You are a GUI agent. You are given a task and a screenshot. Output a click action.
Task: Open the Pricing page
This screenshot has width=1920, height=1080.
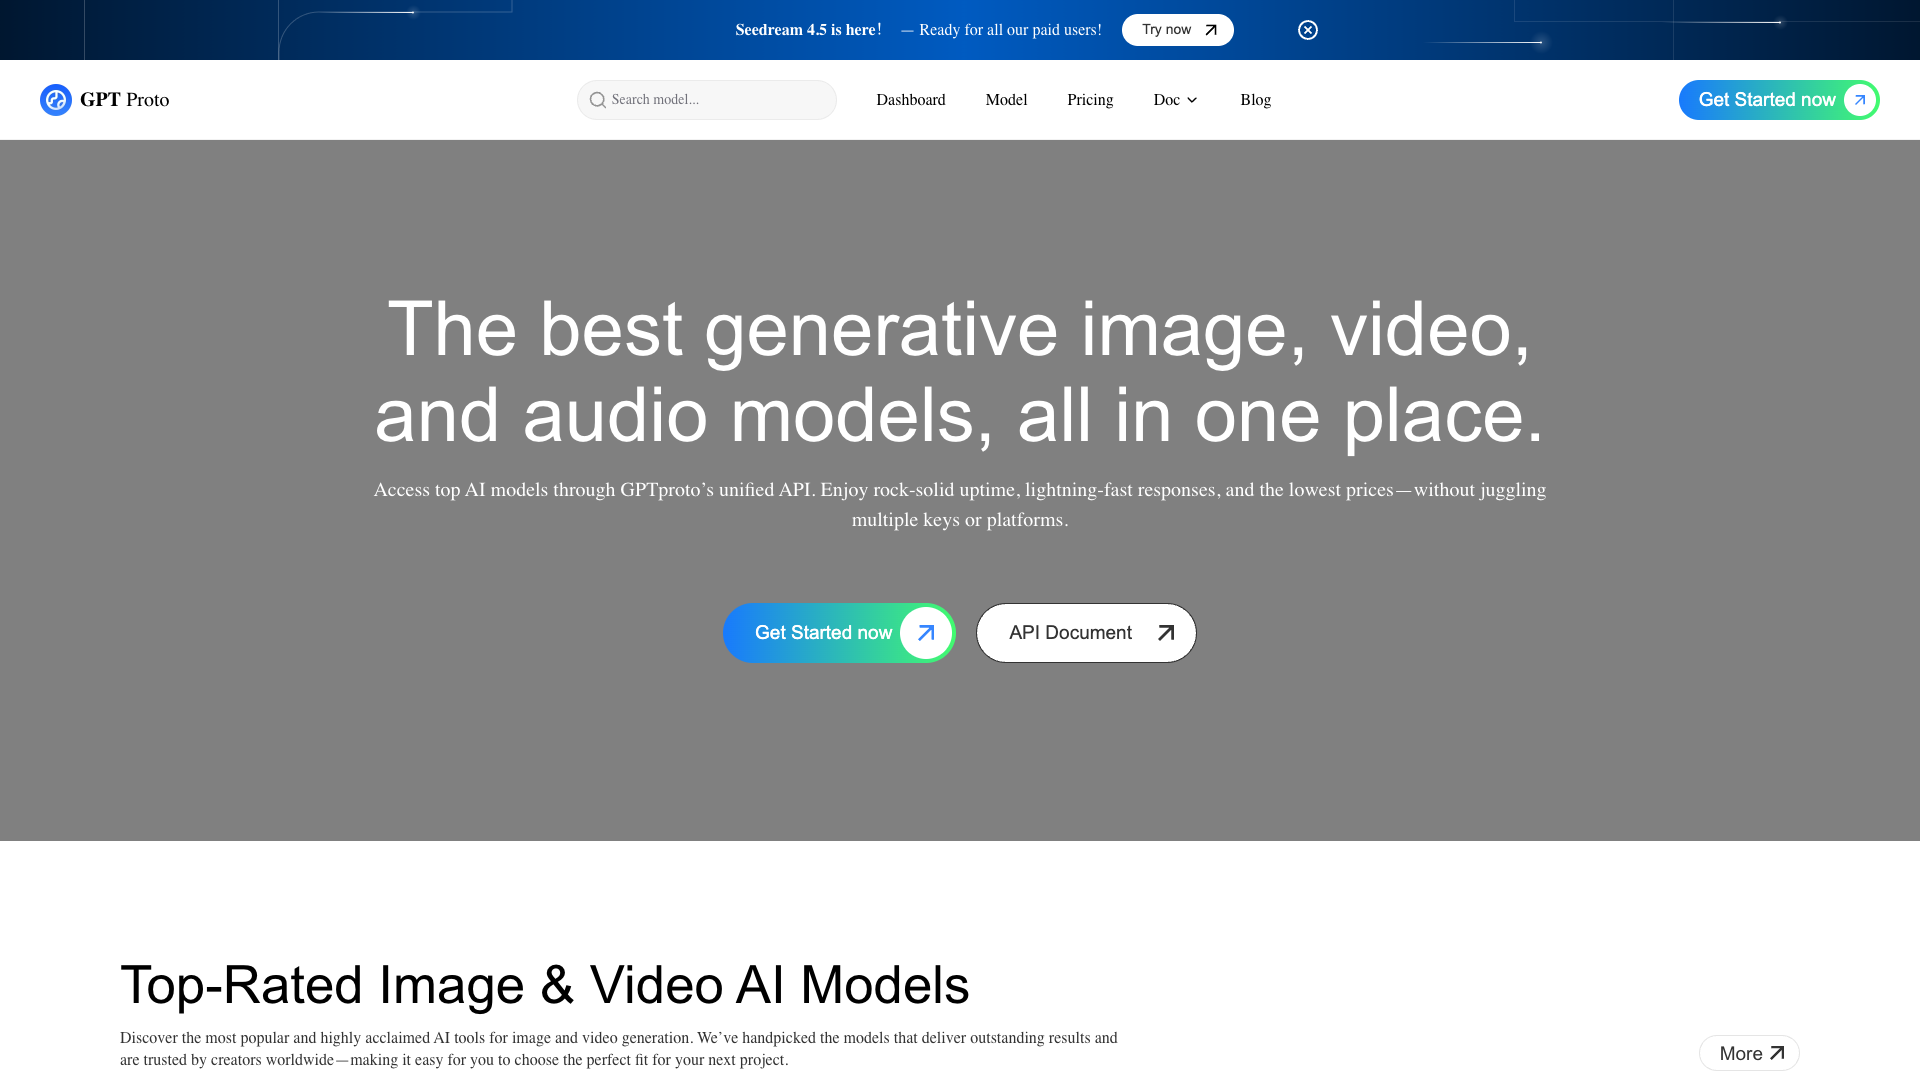click(1090, 100)
